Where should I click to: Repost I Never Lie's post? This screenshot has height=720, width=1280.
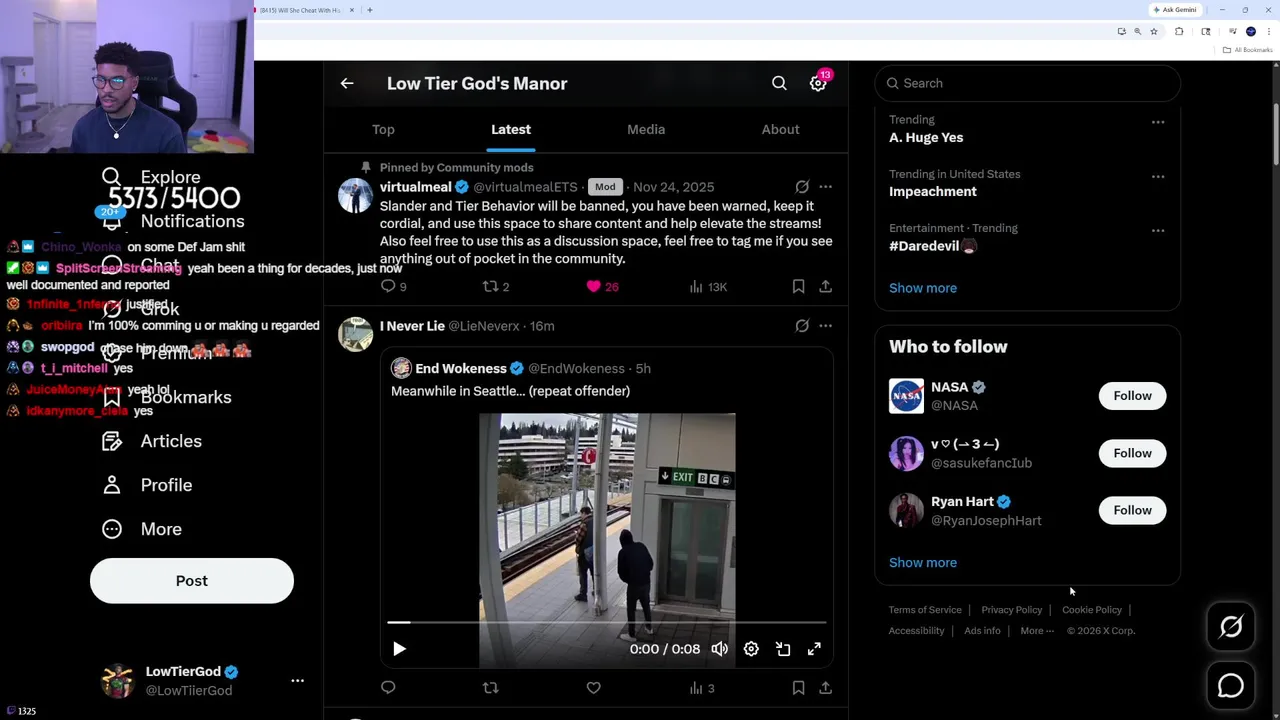tap(490, 688)
